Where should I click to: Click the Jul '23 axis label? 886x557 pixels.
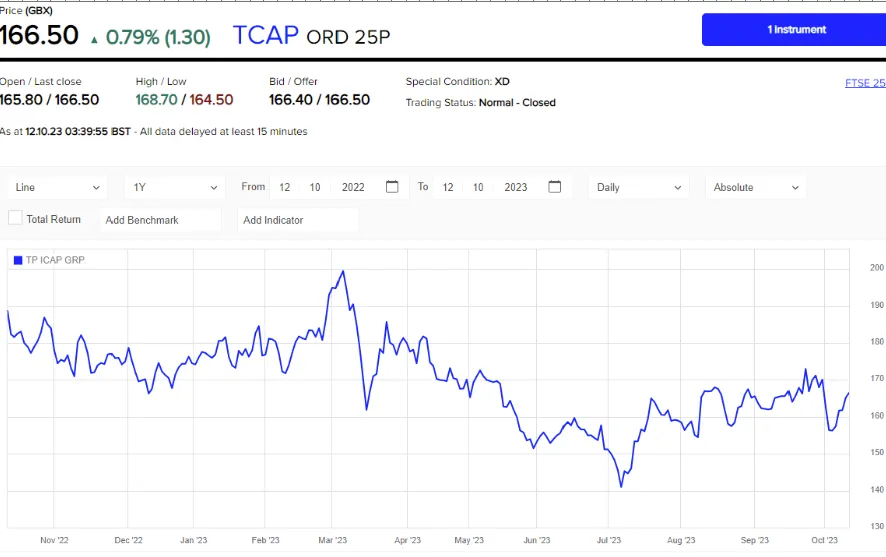609,540
